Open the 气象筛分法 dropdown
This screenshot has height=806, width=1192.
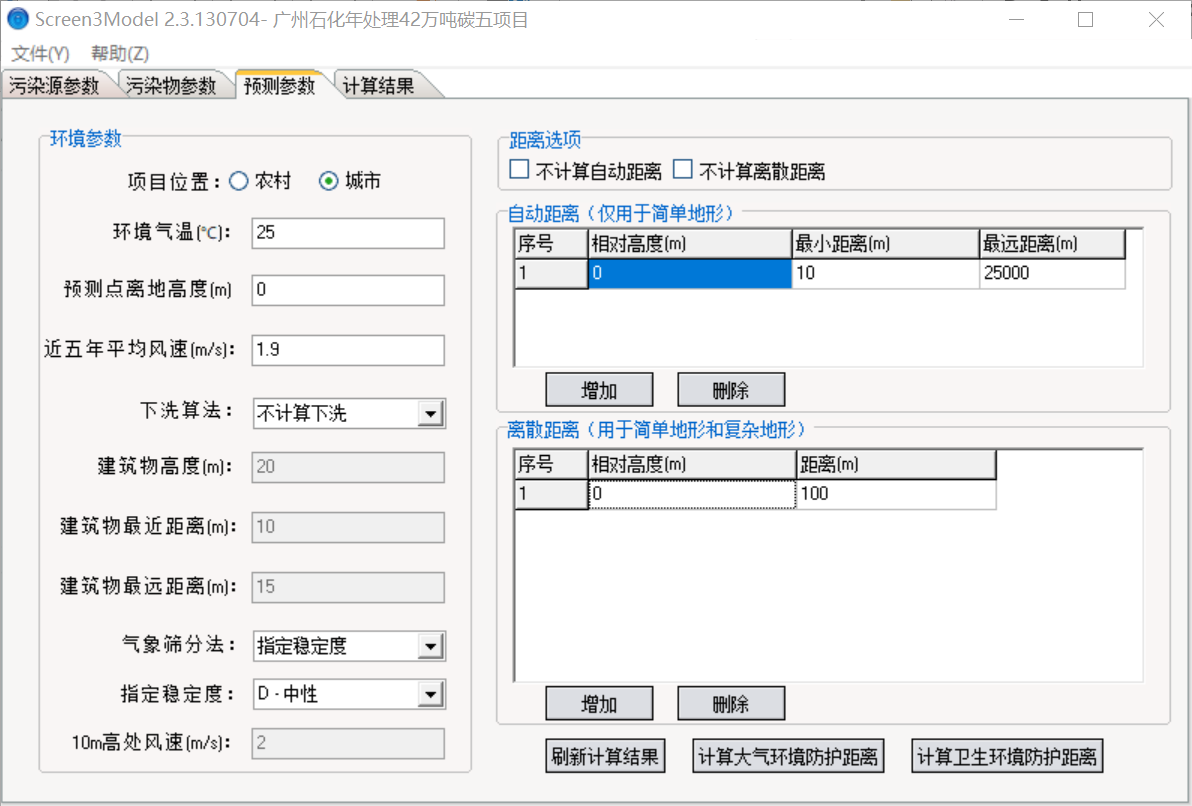[x=431, y=647]
